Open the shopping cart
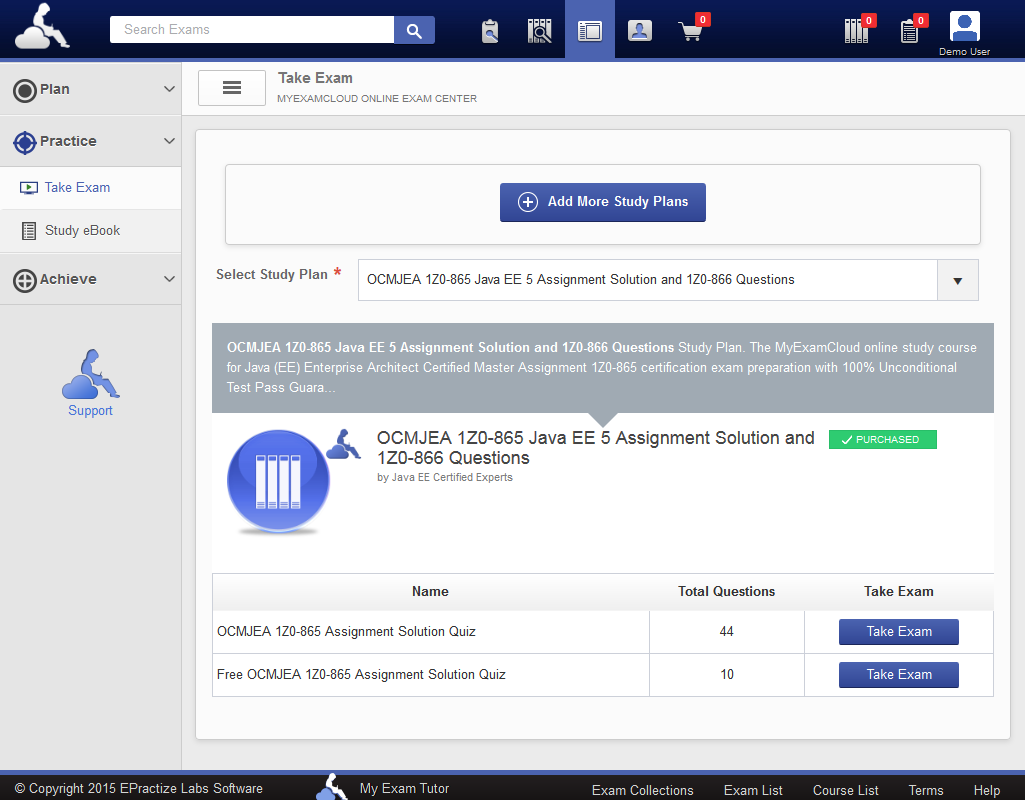The width and height of the screenshot is (1025, 800). [691, 31]
